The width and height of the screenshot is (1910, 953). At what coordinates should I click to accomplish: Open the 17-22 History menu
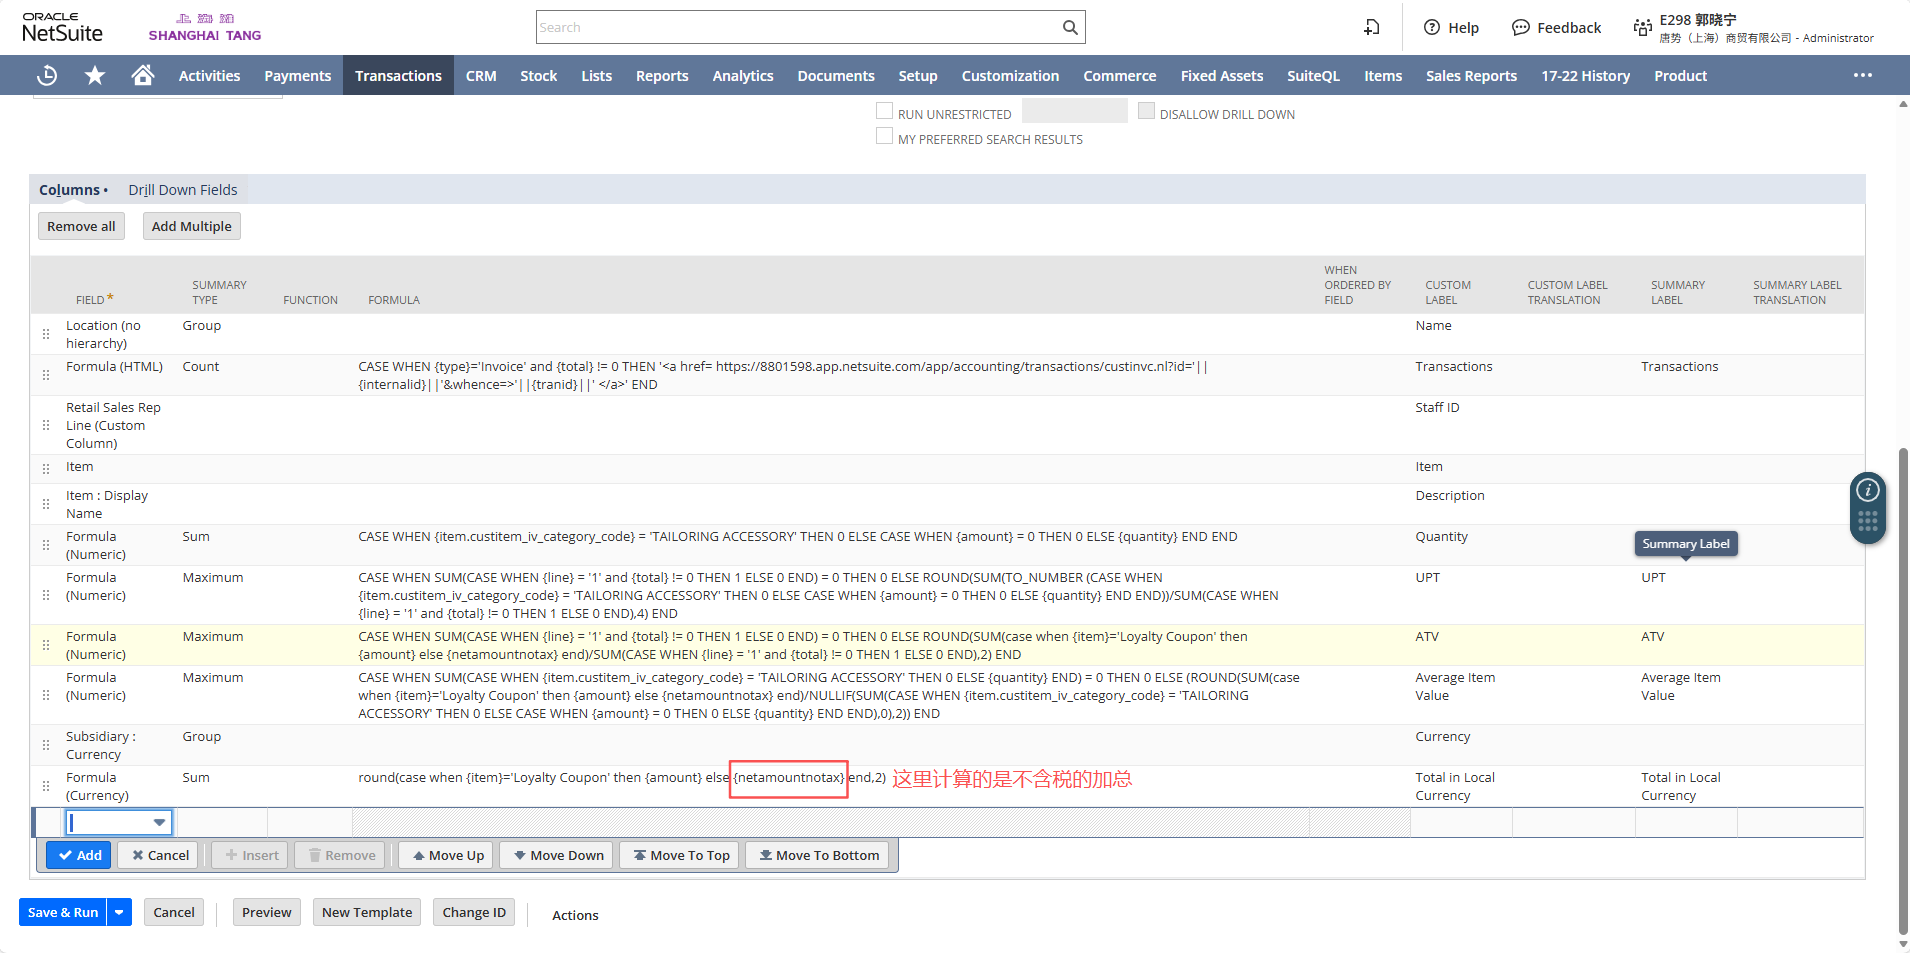[1585, 76]
